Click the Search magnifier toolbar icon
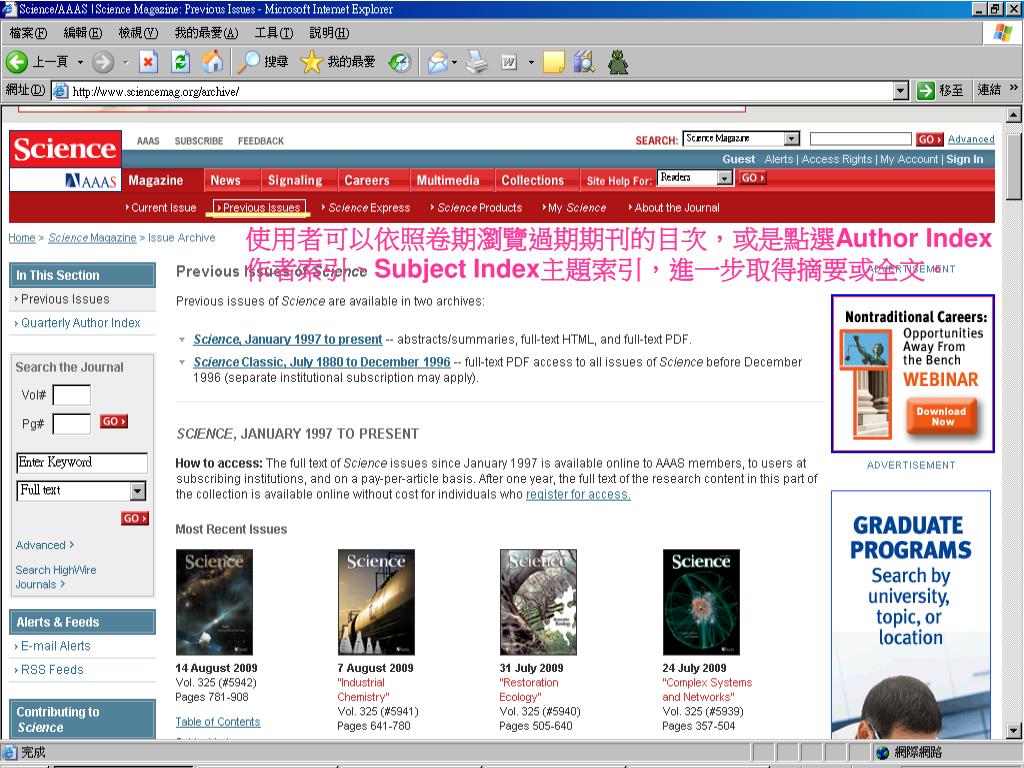The image size is (1024, 768). [248, 62]
